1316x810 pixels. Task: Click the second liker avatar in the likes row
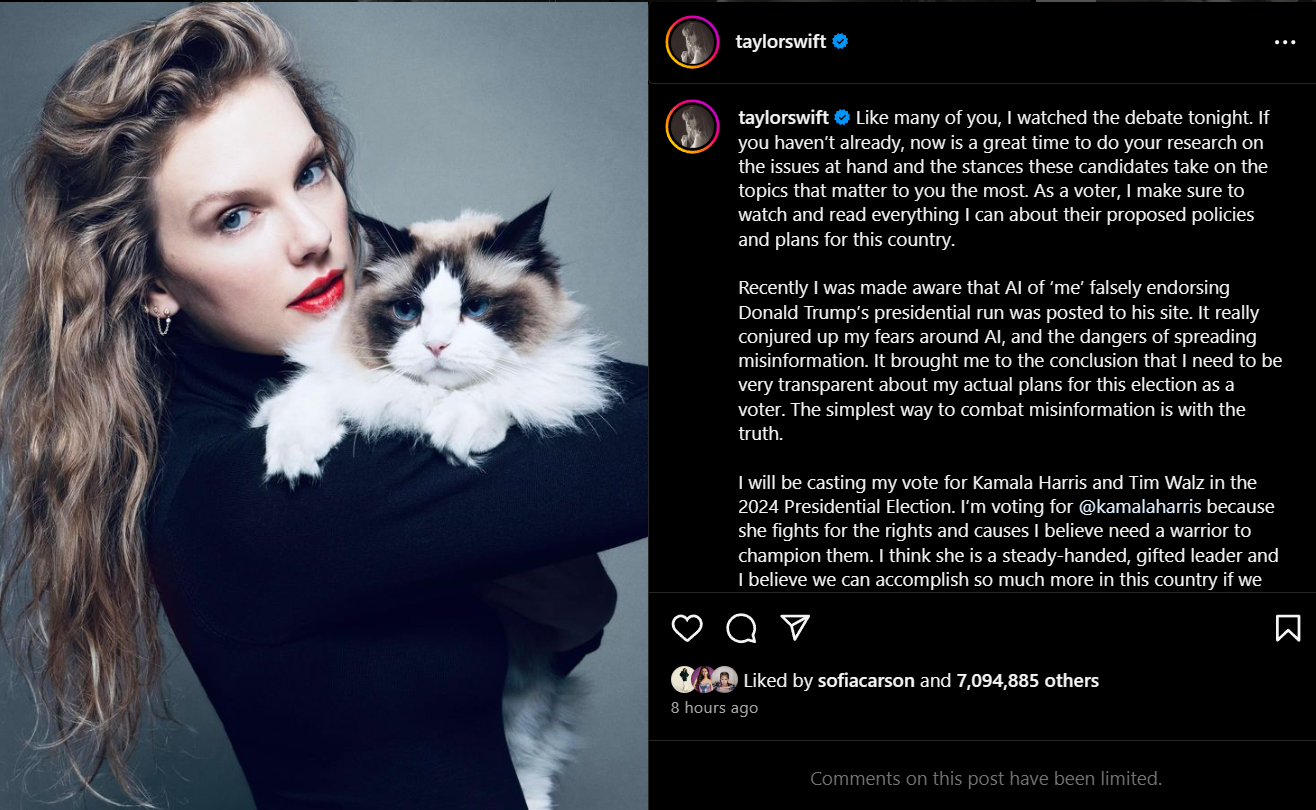pos(704,680)
